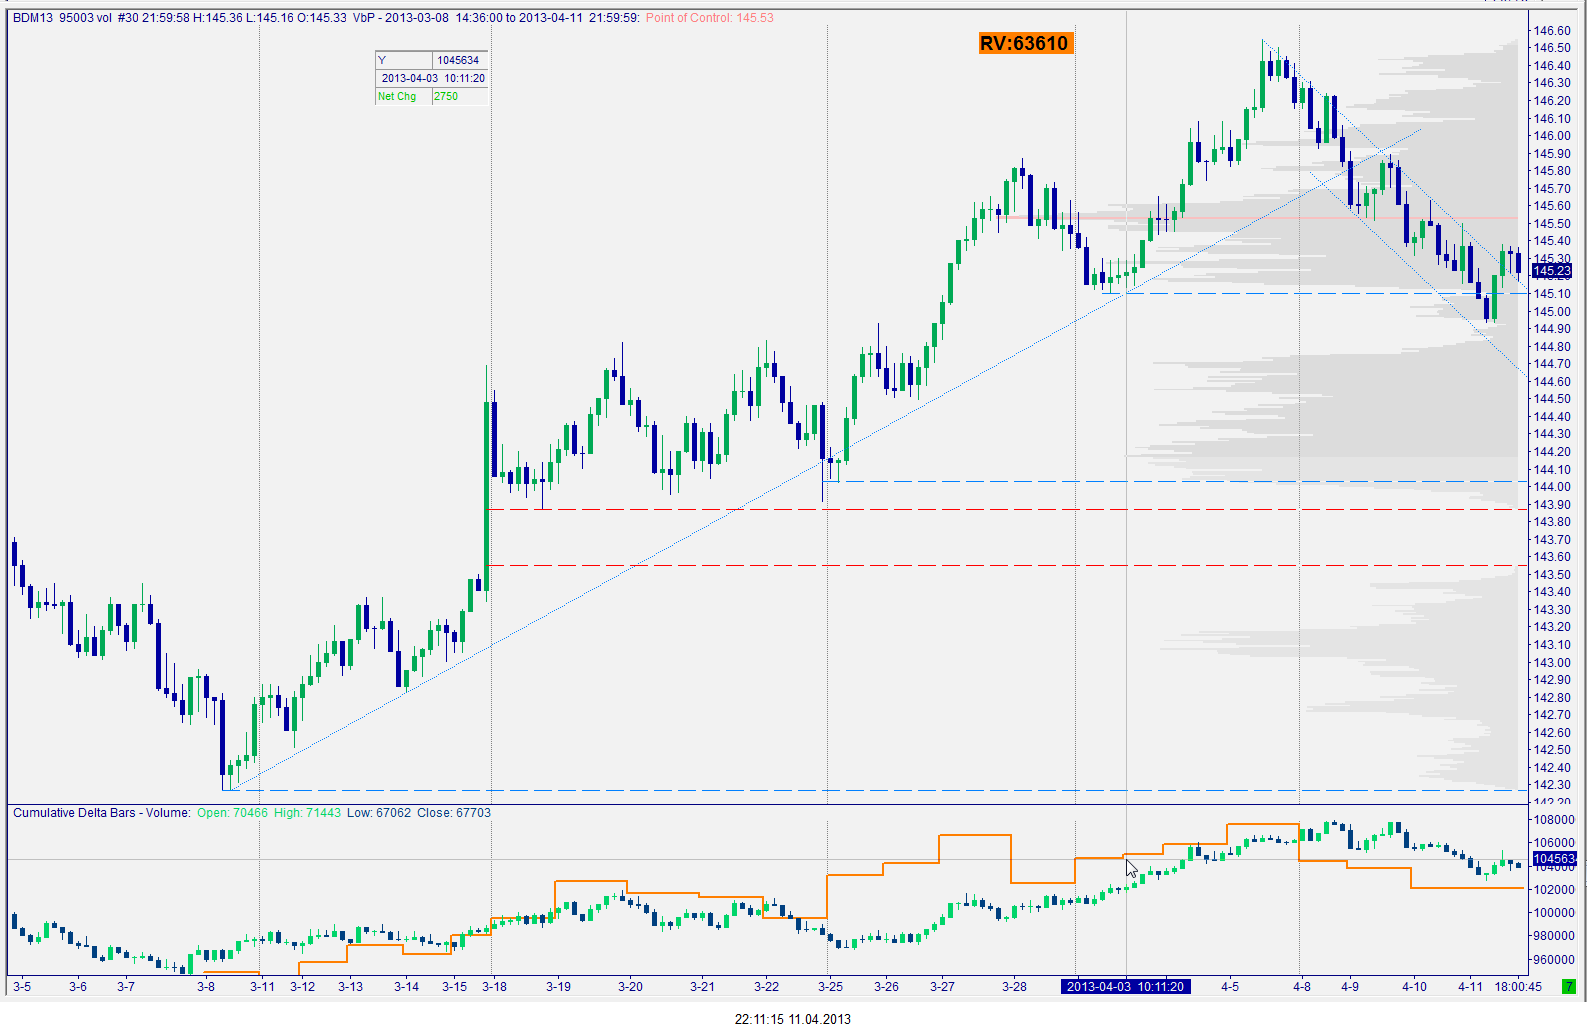Click the Open: 70466 value in delta header
Viewport: 1587px width, 1036px height.
pos(232,813)
